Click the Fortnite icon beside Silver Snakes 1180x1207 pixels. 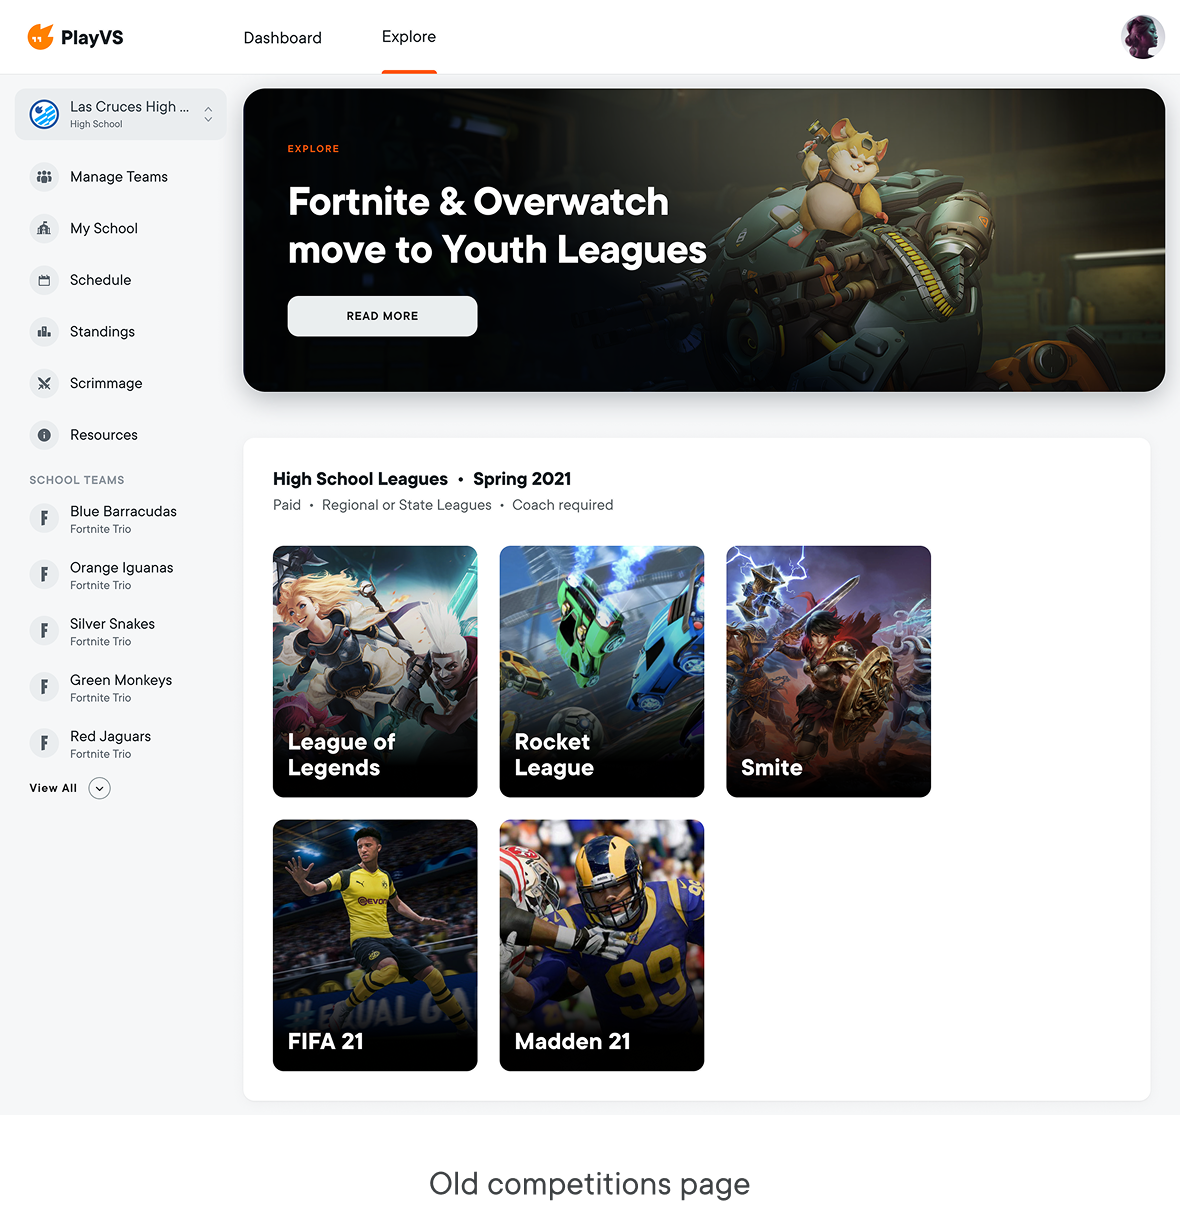click(x=44, y=631)
